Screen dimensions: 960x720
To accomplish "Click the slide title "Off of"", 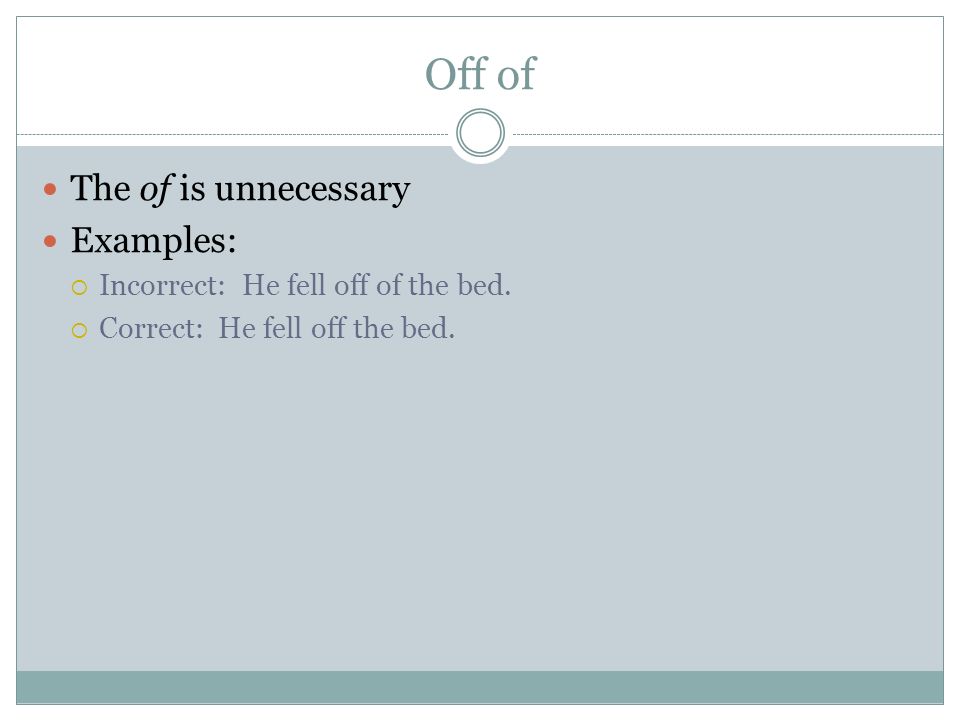I will (x=481, y=74).
